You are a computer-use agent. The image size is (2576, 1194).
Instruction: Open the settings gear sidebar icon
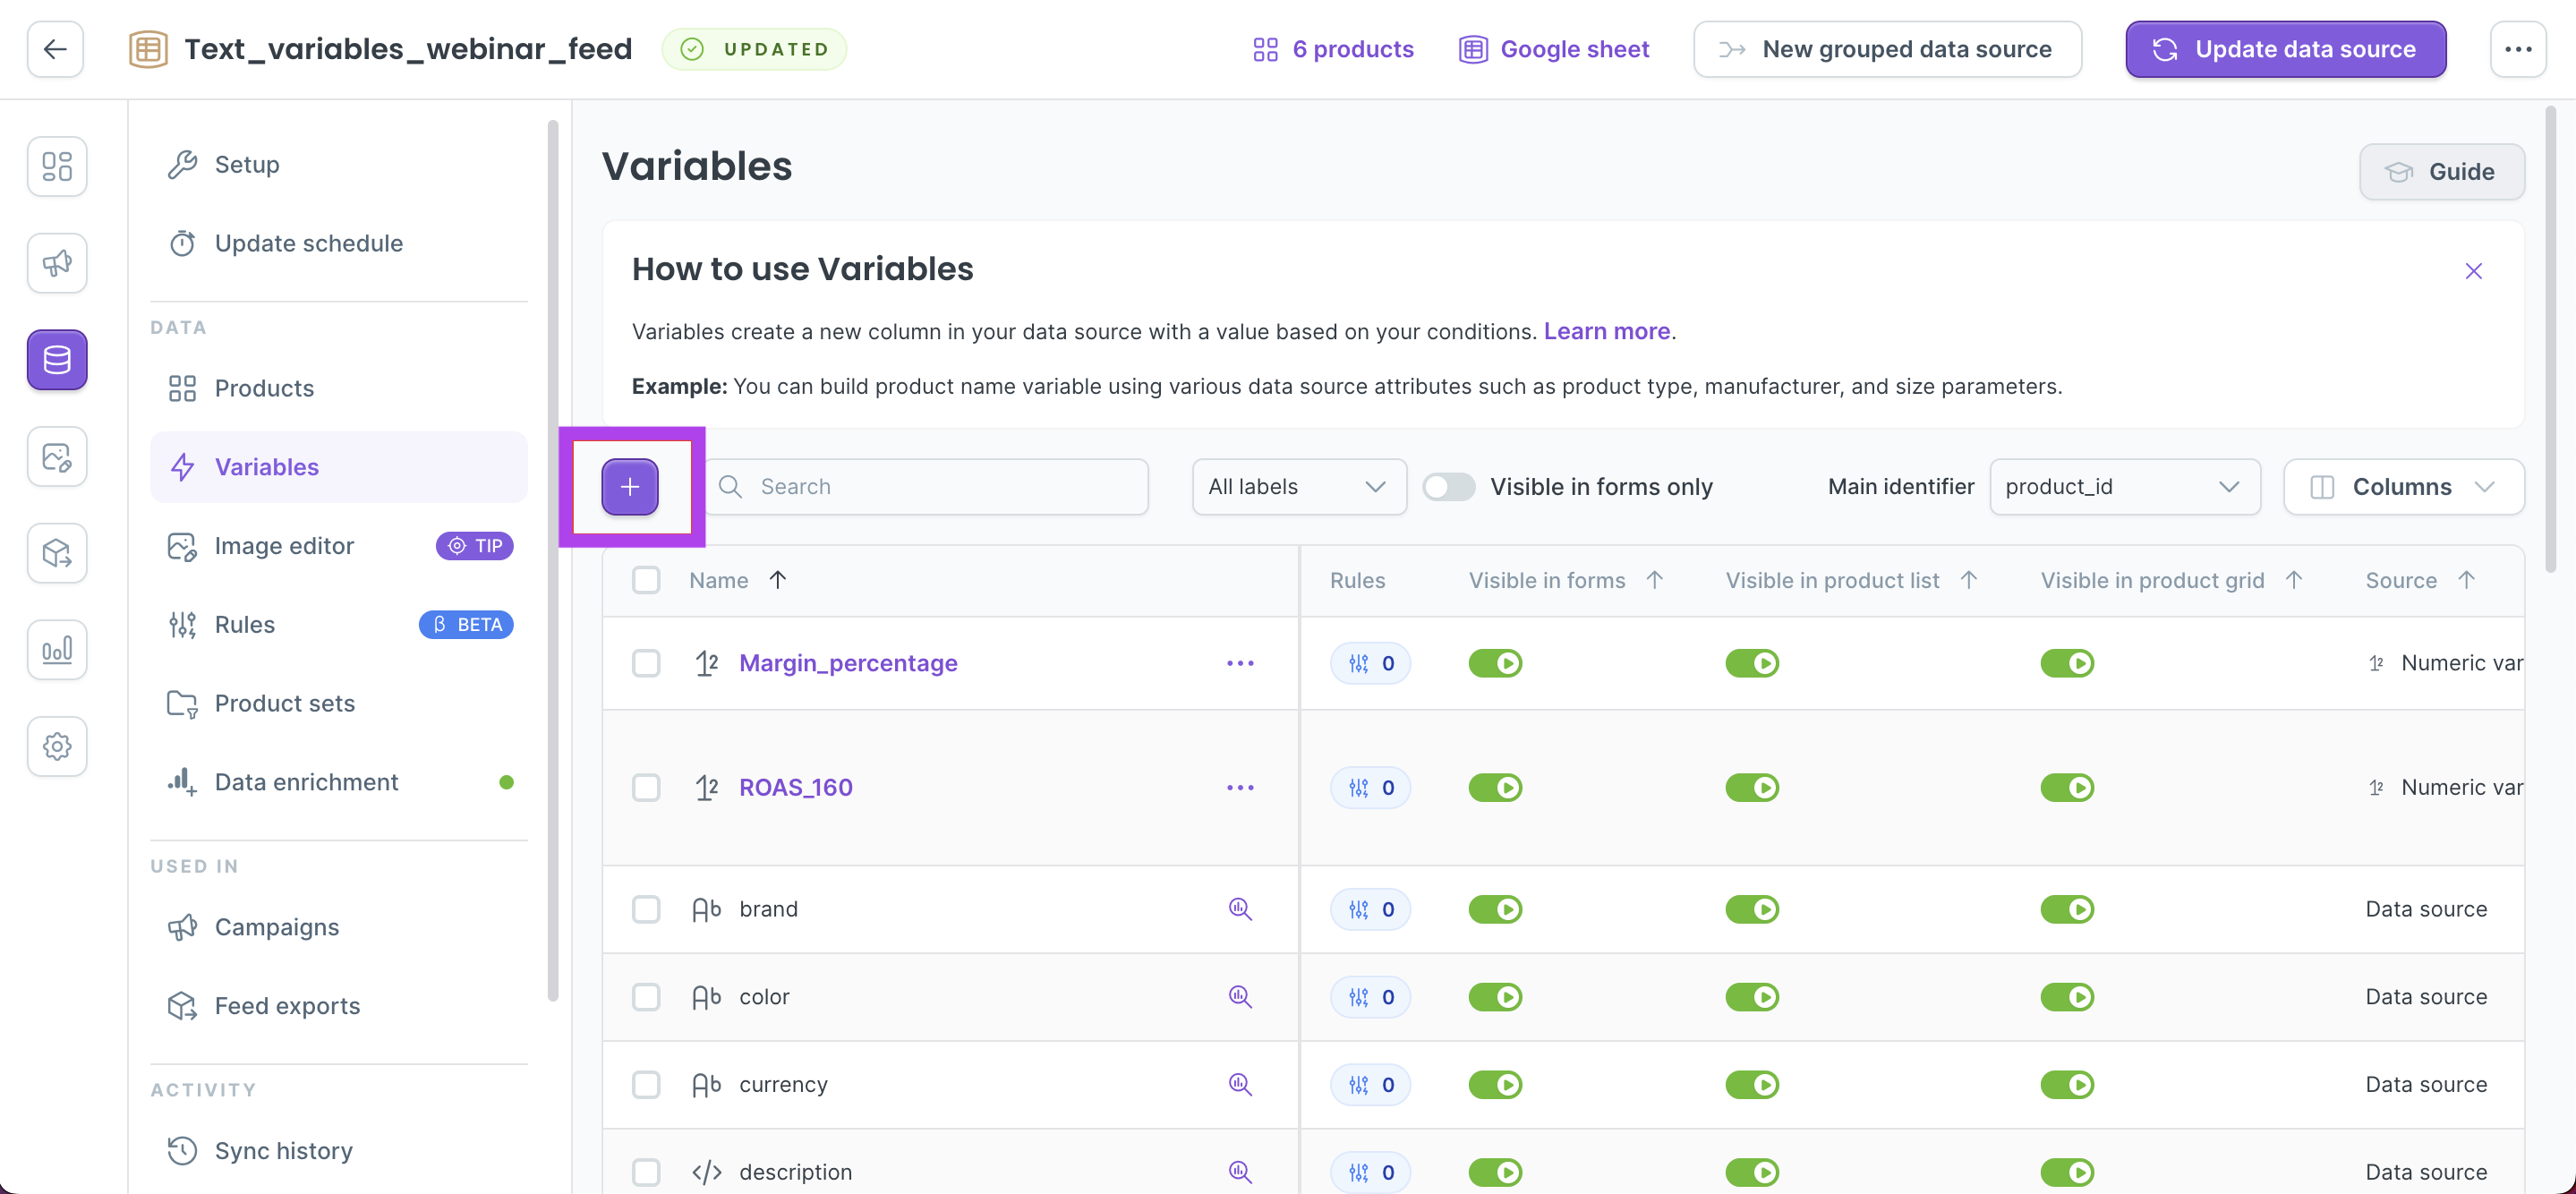(57, 746)
